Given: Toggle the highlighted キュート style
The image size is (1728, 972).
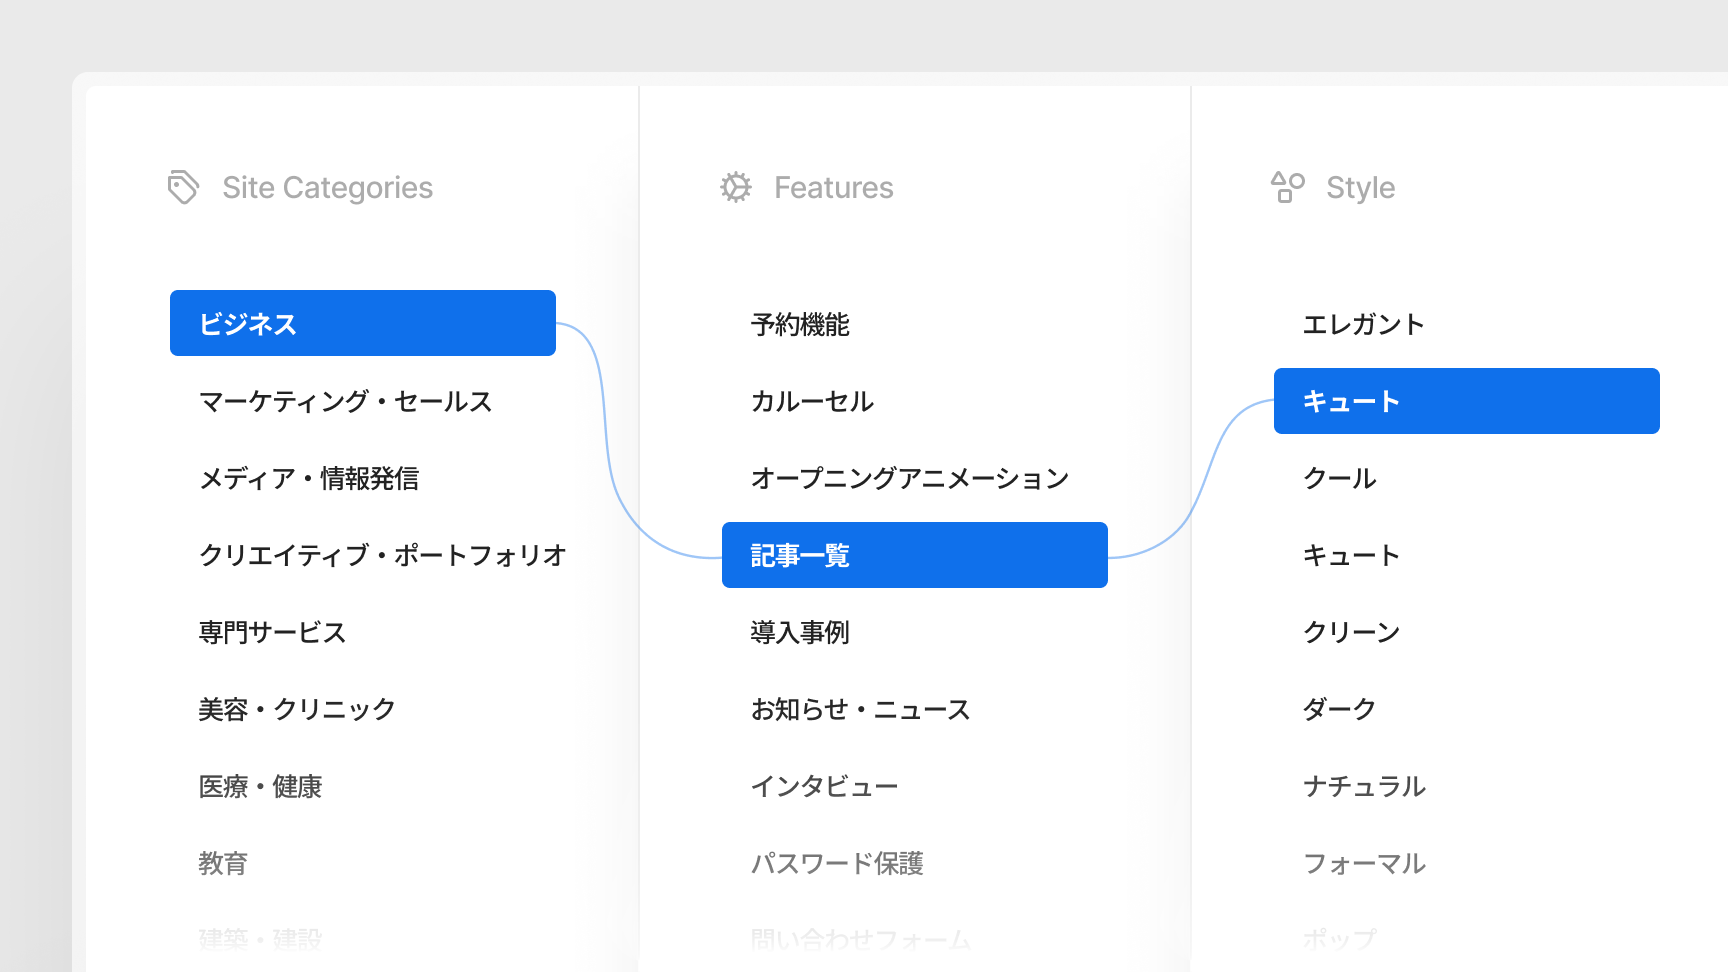Looking at the screenshot, I should (x=1465, y=400).
